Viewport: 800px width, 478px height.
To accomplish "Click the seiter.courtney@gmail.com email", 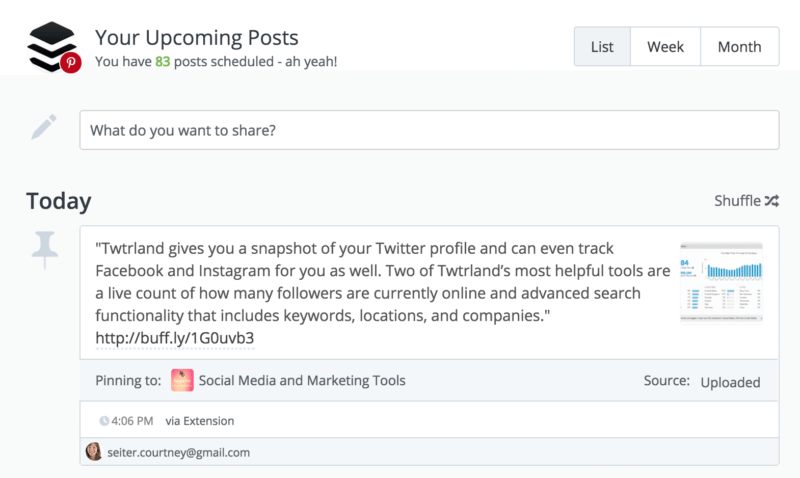I will 179,452.
